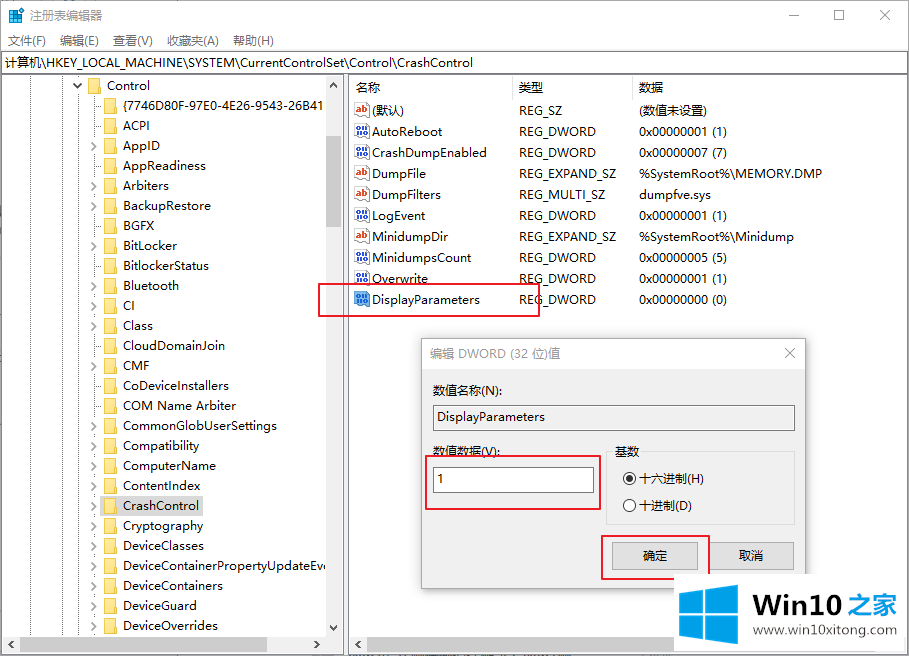Click the tree pane scroll up arrow

coord(333,85)
